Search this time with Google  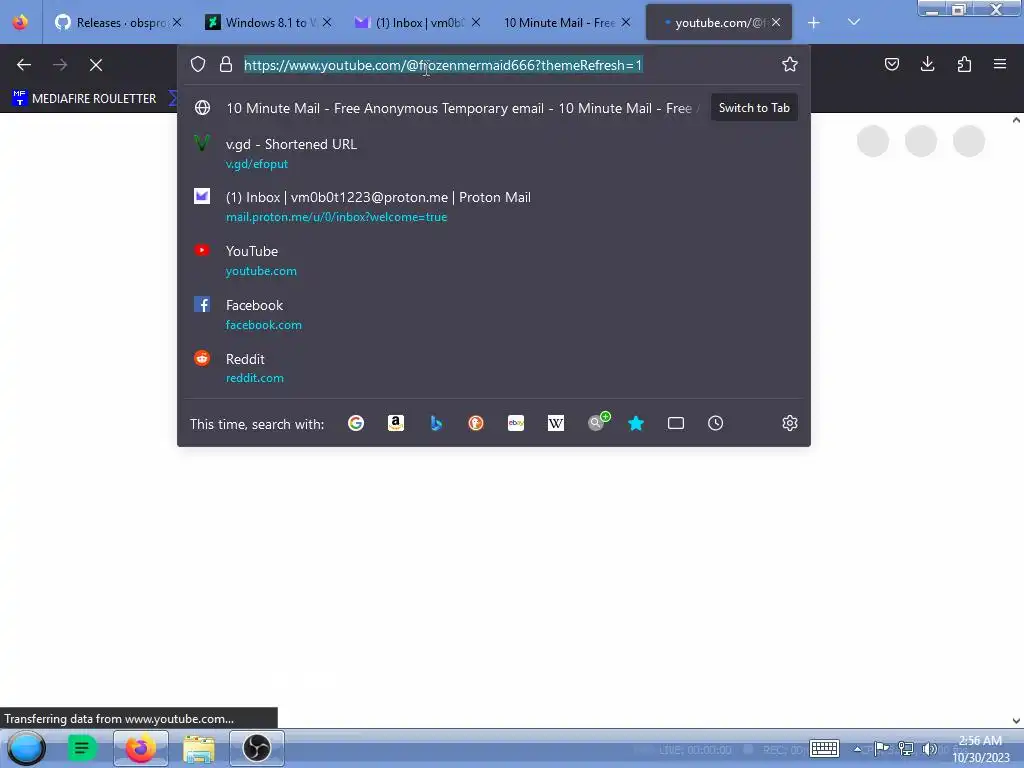click(x=356, y=423)
